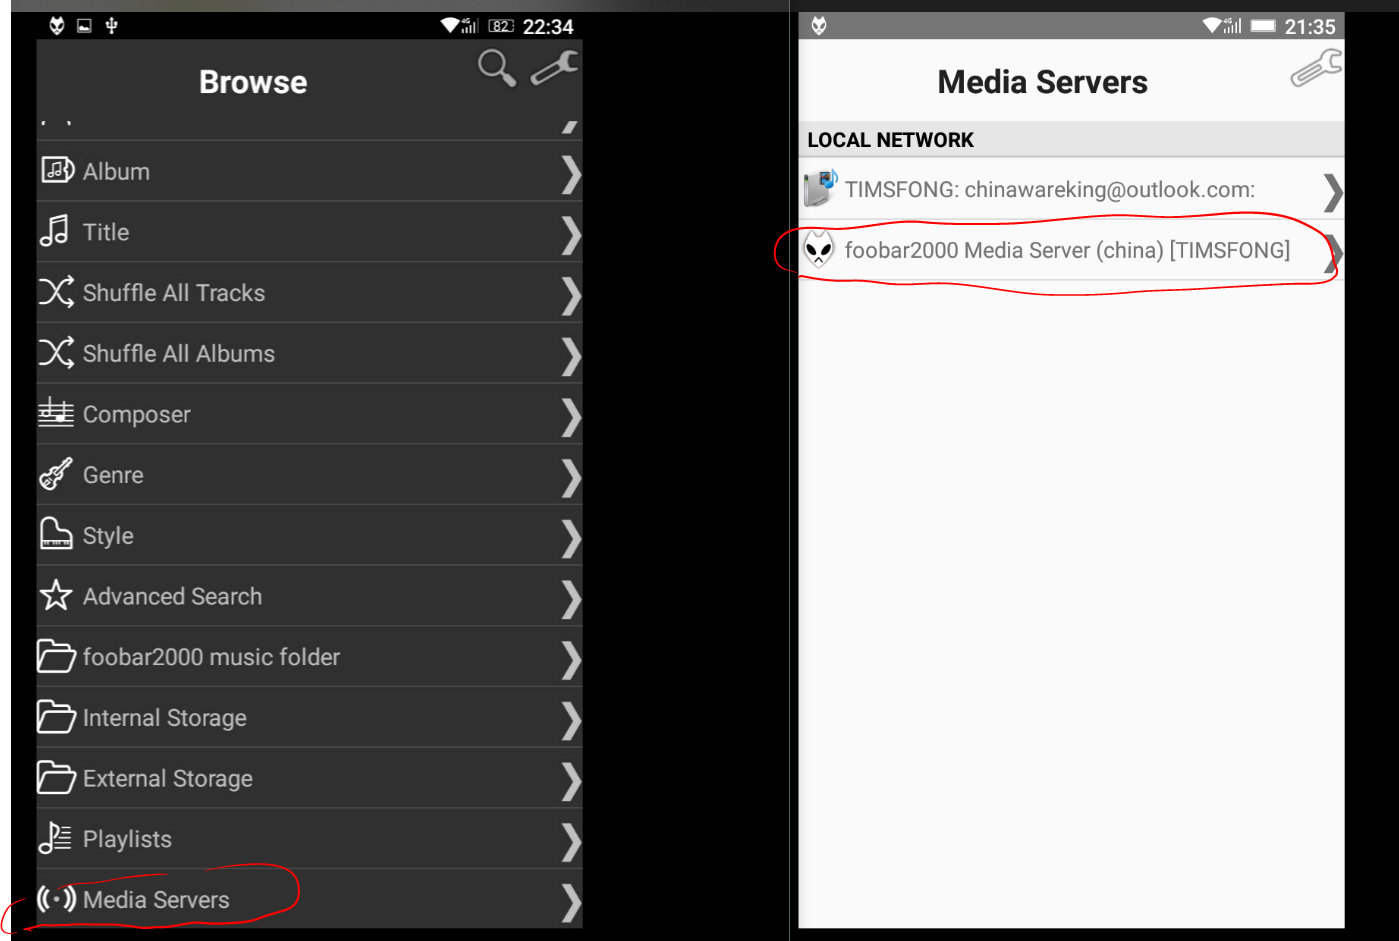
Task: Expand the Album row chevron
Action: point(571,174)
